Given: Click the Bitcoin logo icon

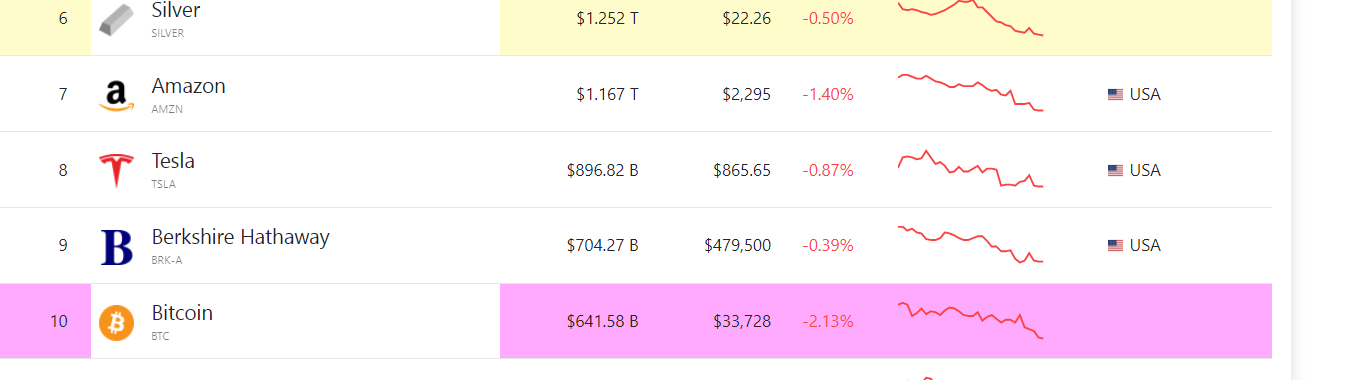Looking at the screenshot, I should [116, 323].
